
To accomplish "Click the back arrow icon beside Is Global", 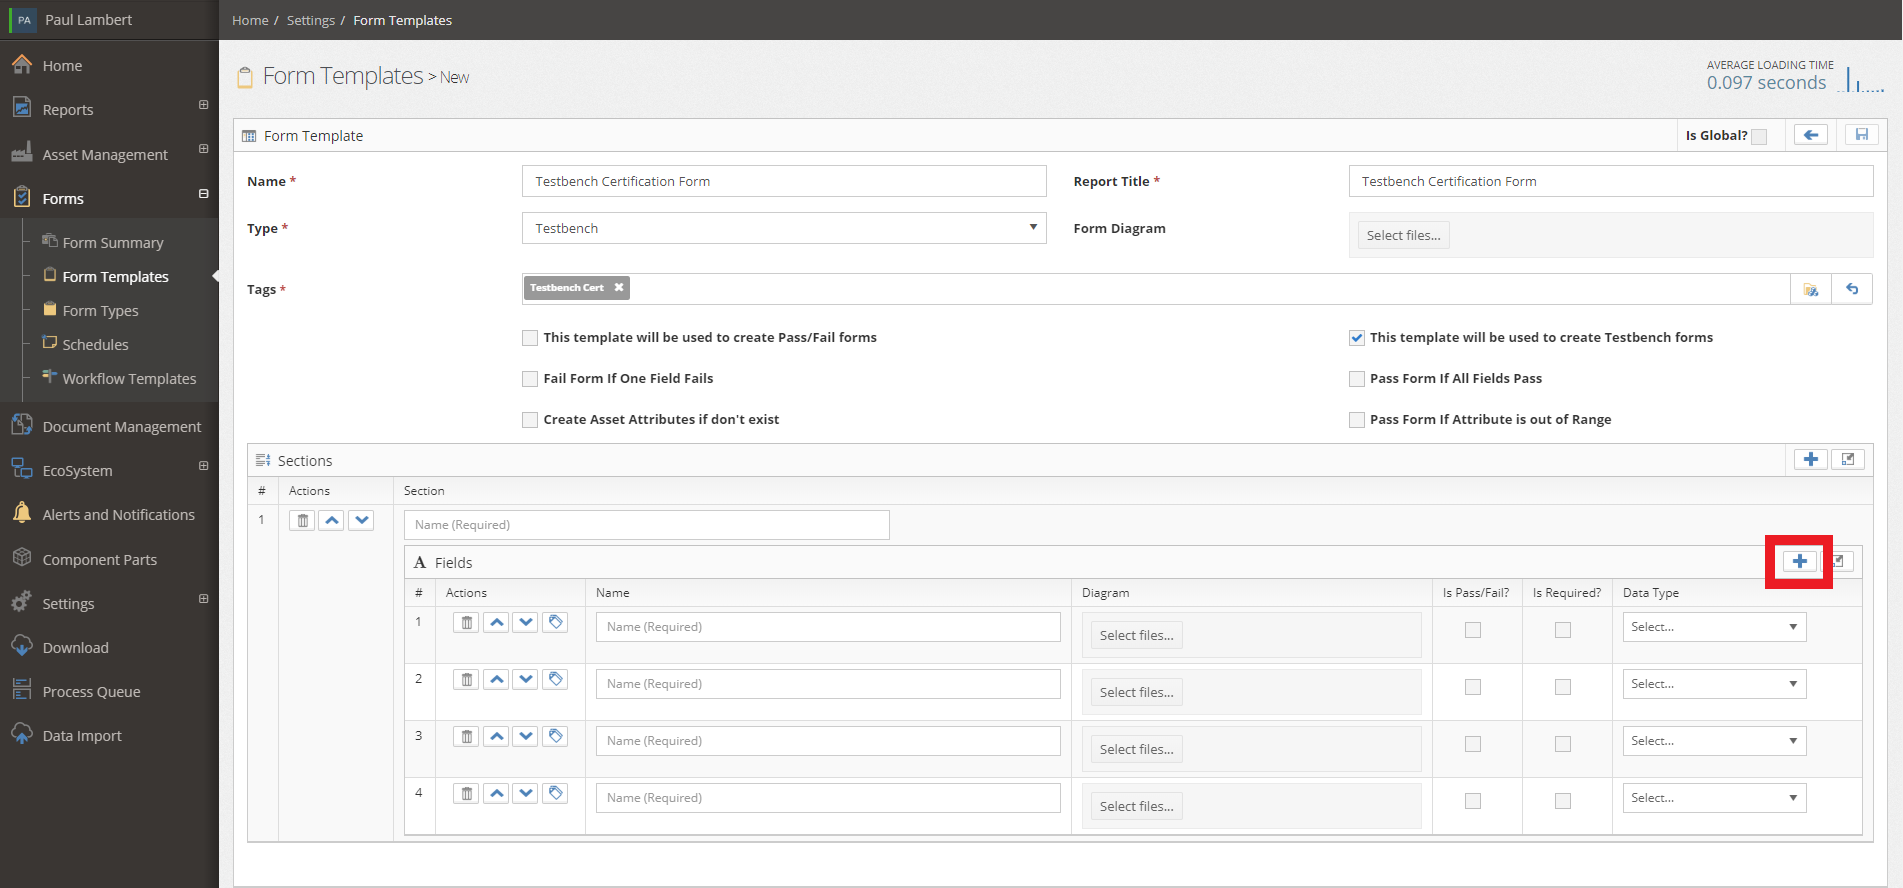I will 1810,135.
